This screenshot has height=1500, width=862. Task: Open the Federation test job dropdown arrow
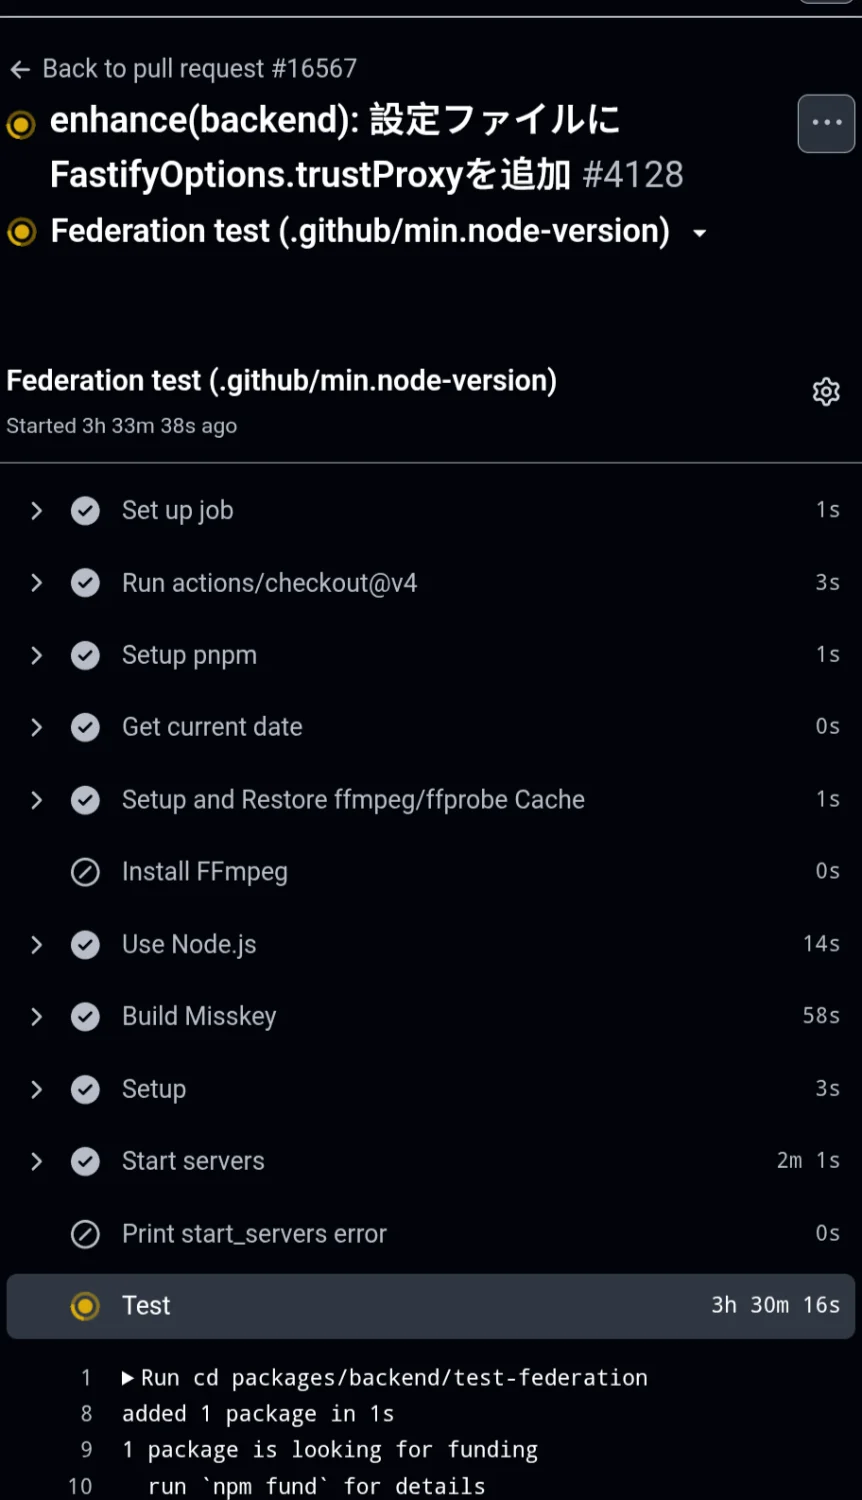point(700,233)
